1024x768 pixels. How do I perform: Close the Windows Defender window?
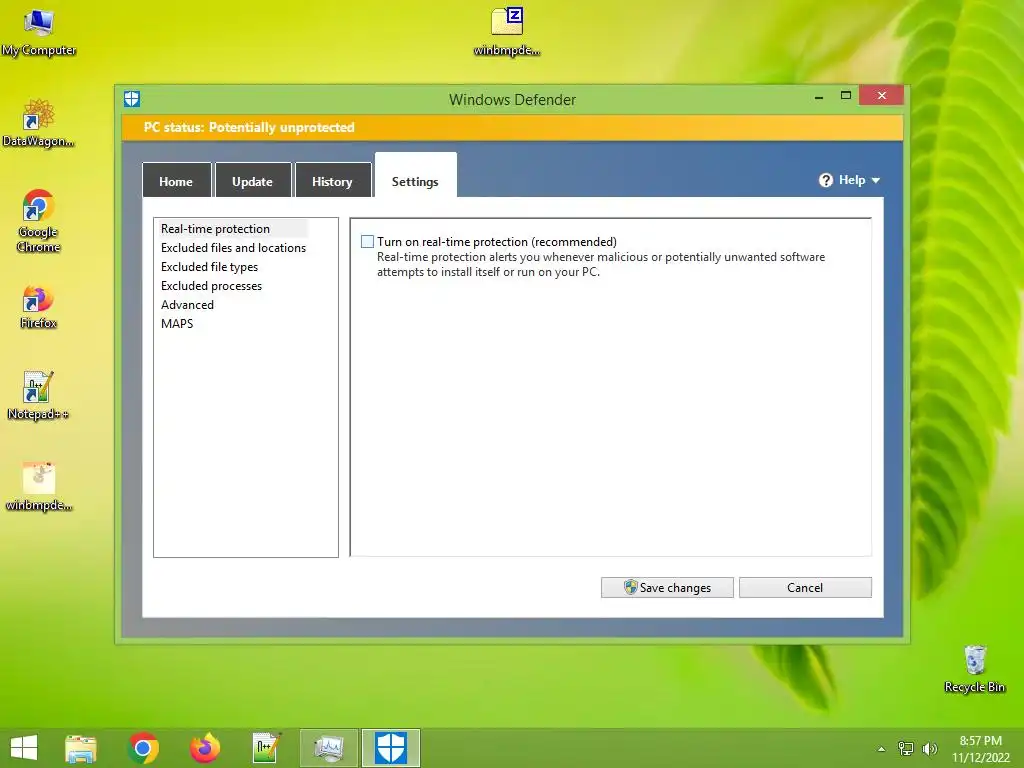882,95
